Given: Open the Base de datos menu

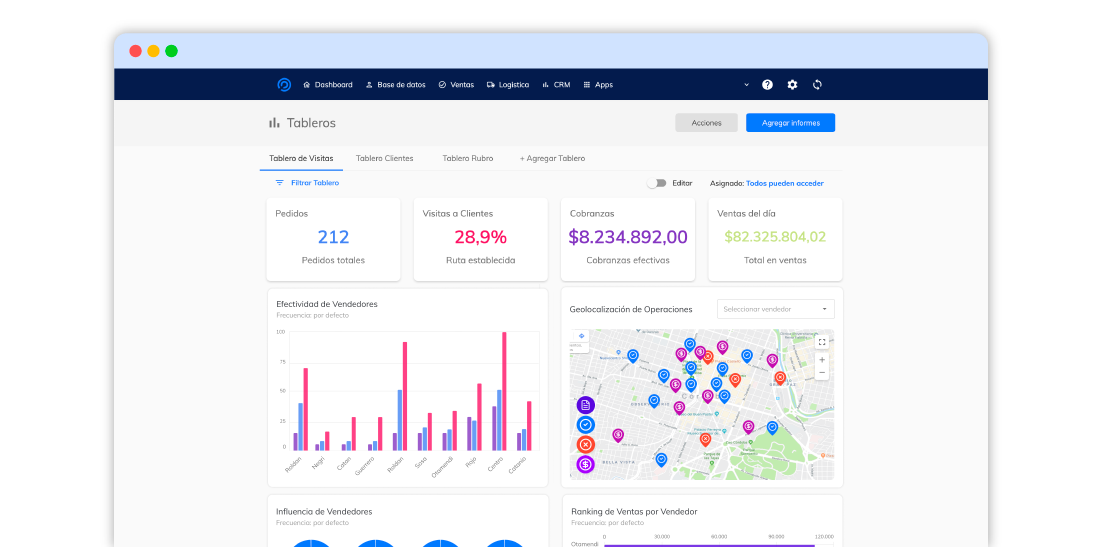Looking at the screenshot, I should point(396,85).
